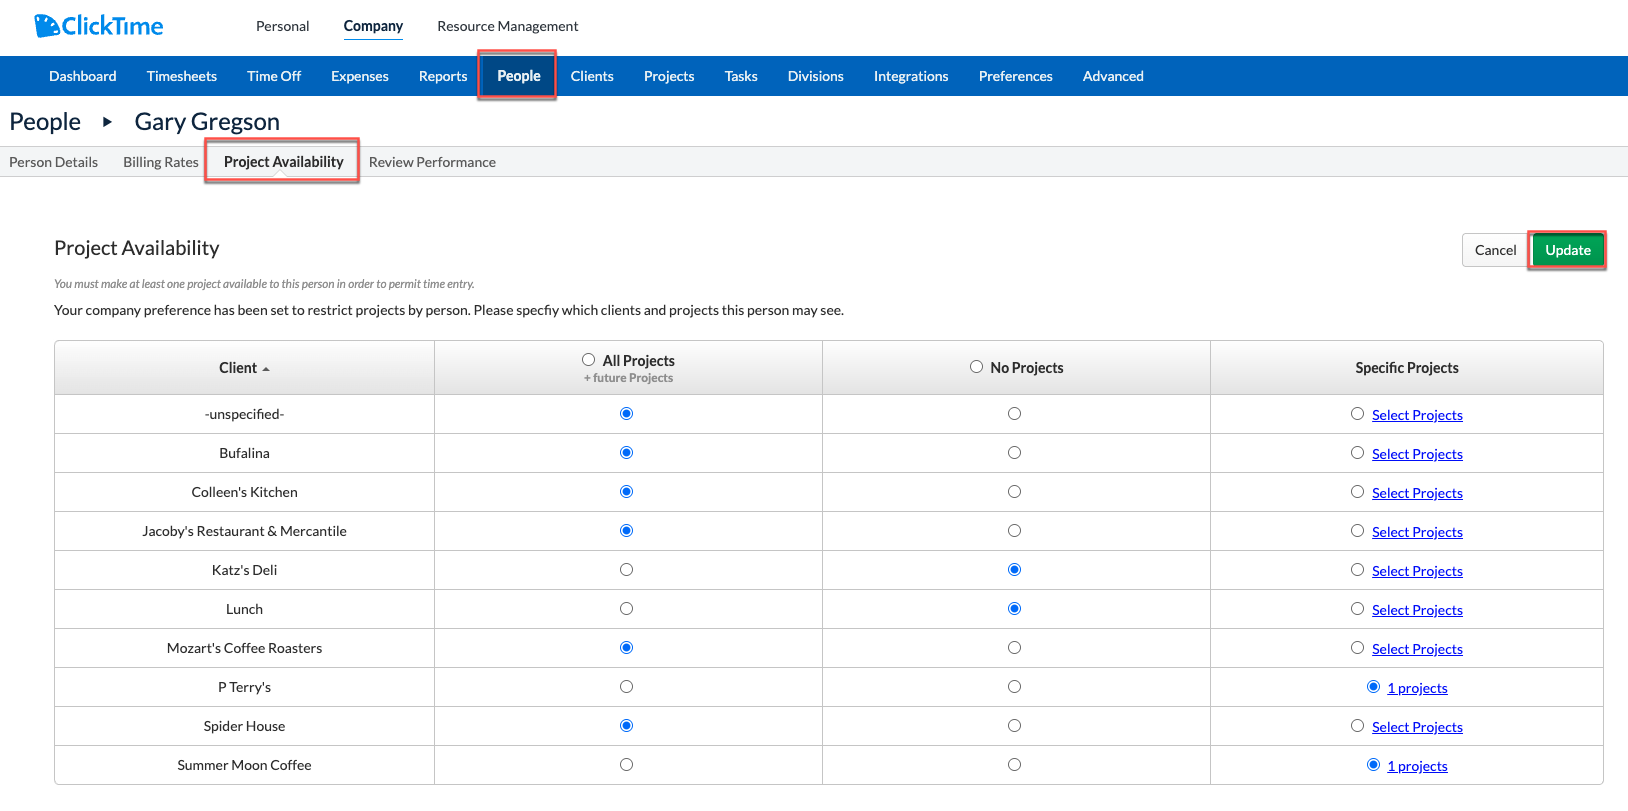
Task: Click the Cancel button
Action: (1495, 250)
